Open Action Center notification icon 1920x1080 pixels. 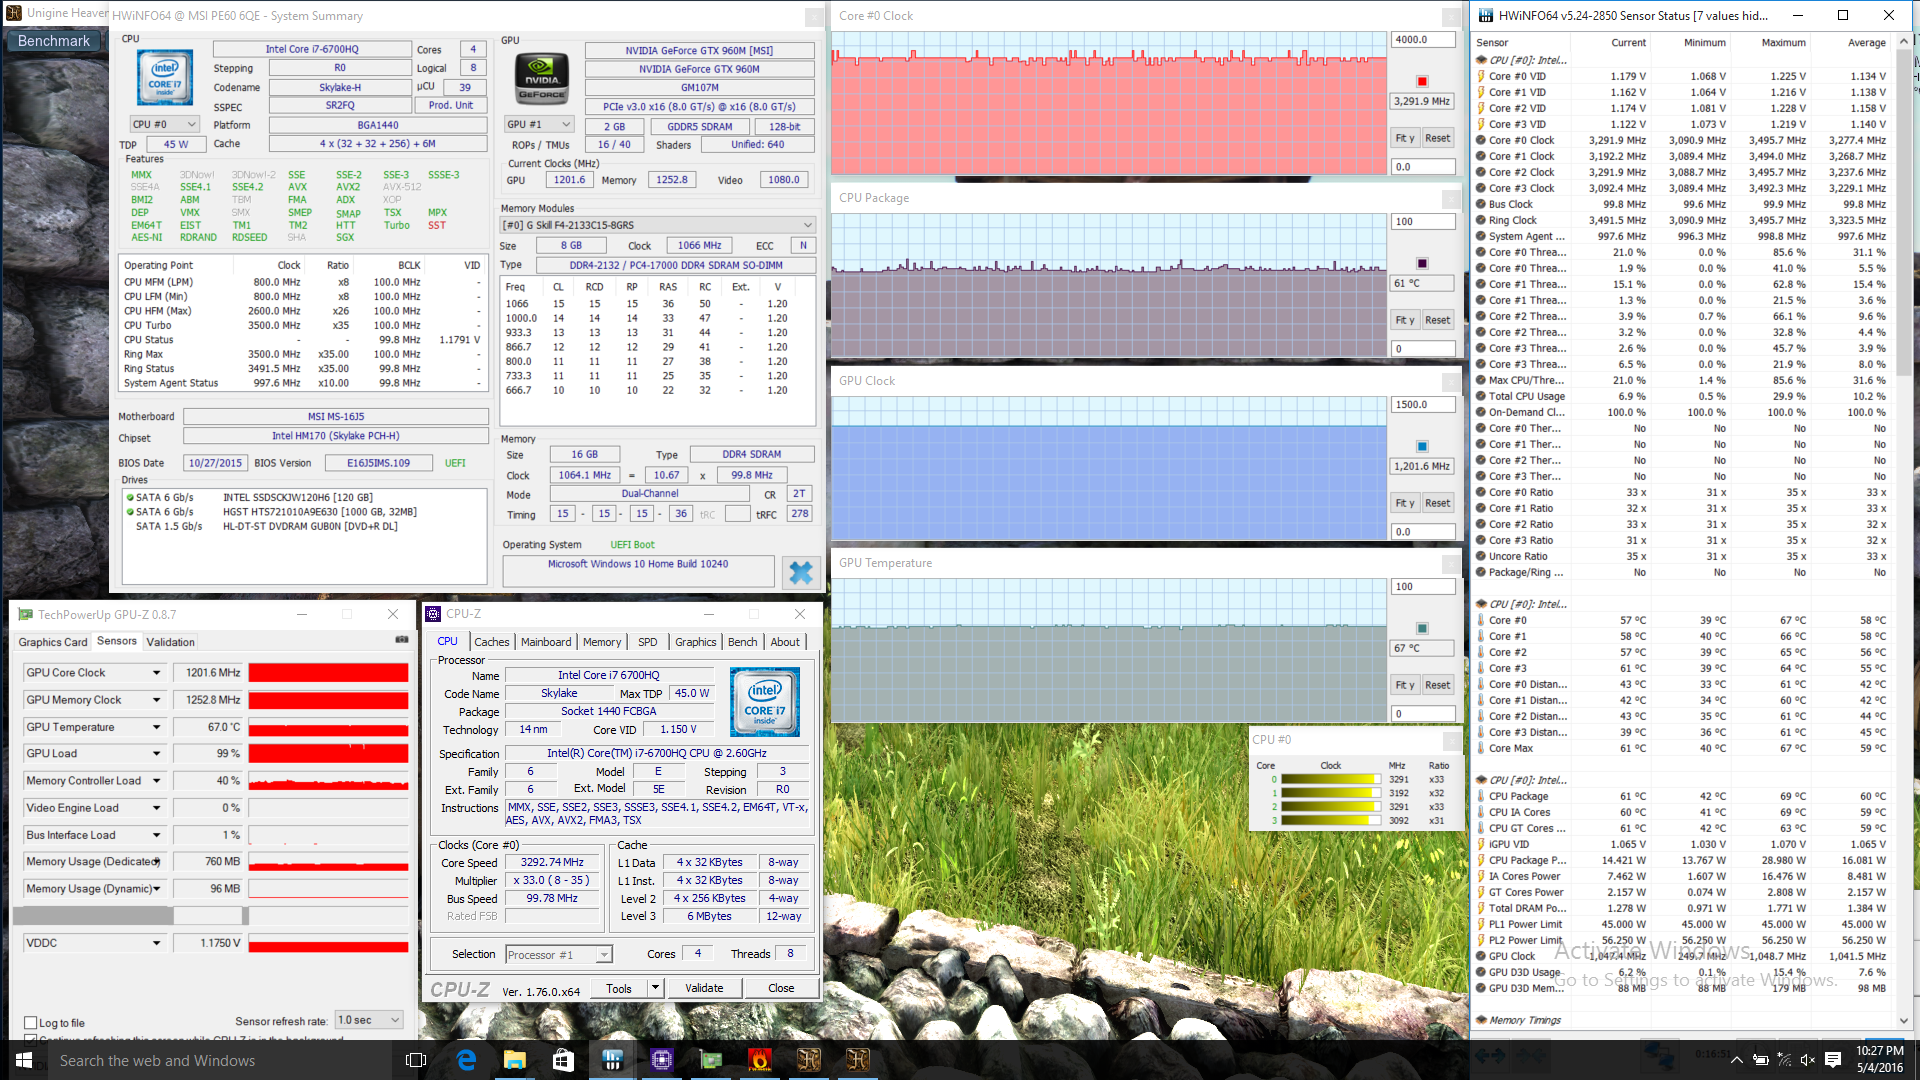[x=1833, y=1060]
